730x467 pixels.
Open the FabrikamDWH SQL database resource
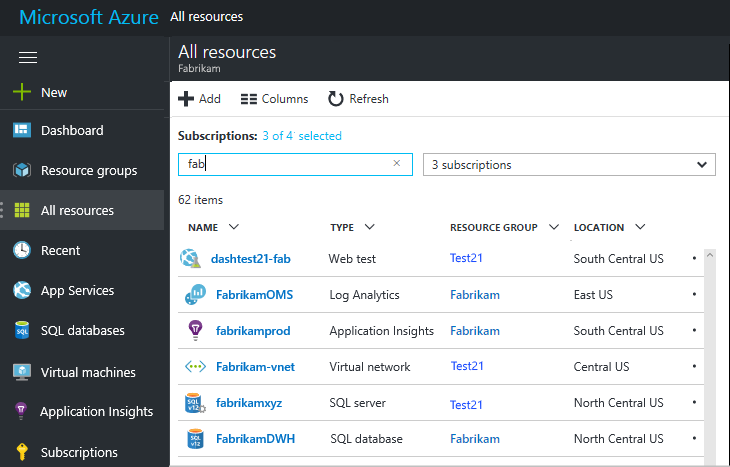point(255,439)
